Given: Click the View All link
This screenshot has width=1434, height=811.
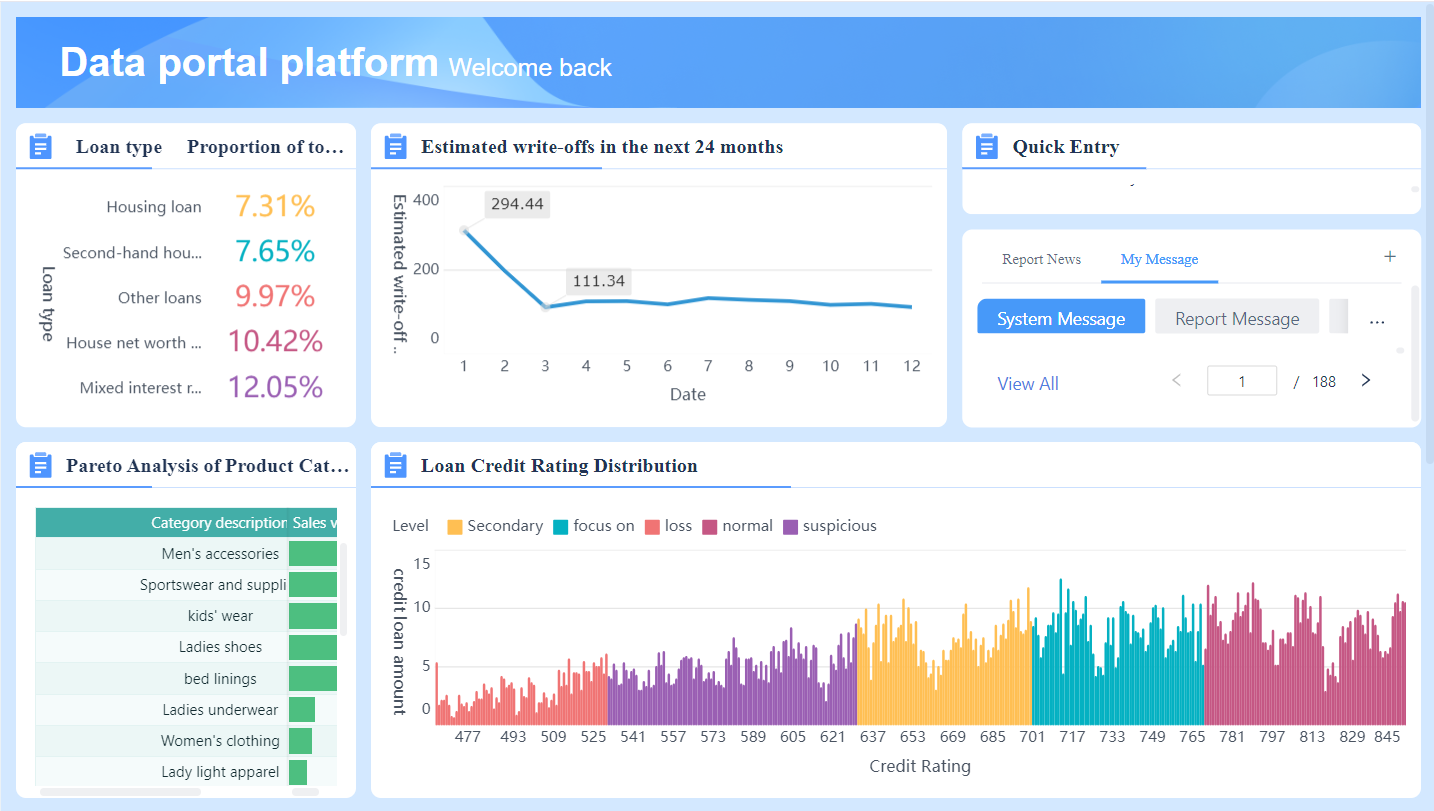Looking at the screenshot, I should (x=1027, y=383).
